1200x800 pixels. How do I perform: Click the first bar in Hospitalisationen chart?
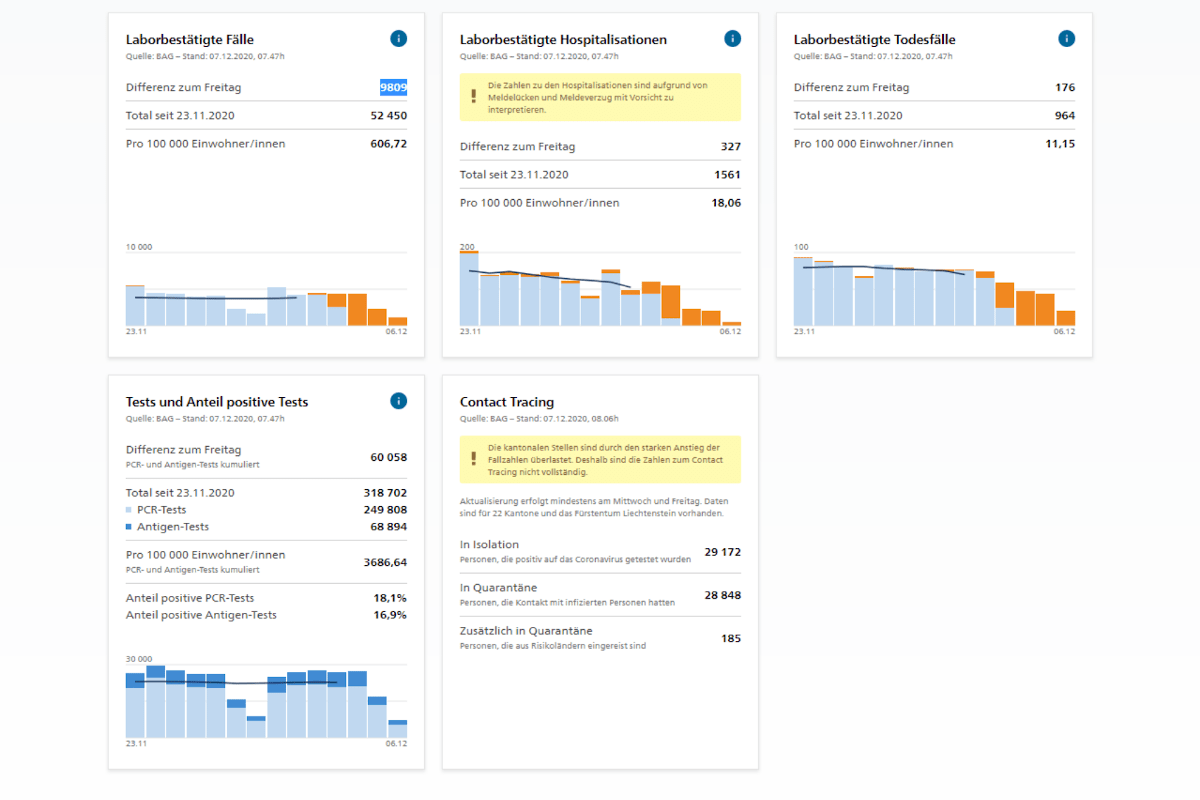pyautogui.click(x=469, y=288)
